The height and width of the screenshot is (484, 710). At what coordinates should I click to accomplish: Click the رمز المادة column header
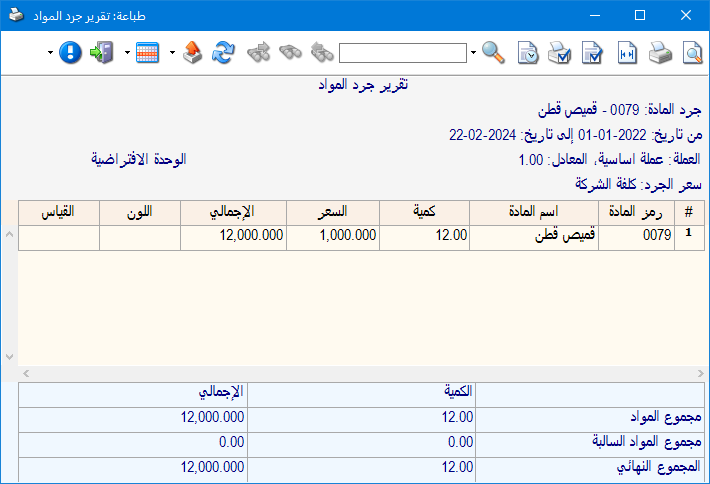(636, 212)
